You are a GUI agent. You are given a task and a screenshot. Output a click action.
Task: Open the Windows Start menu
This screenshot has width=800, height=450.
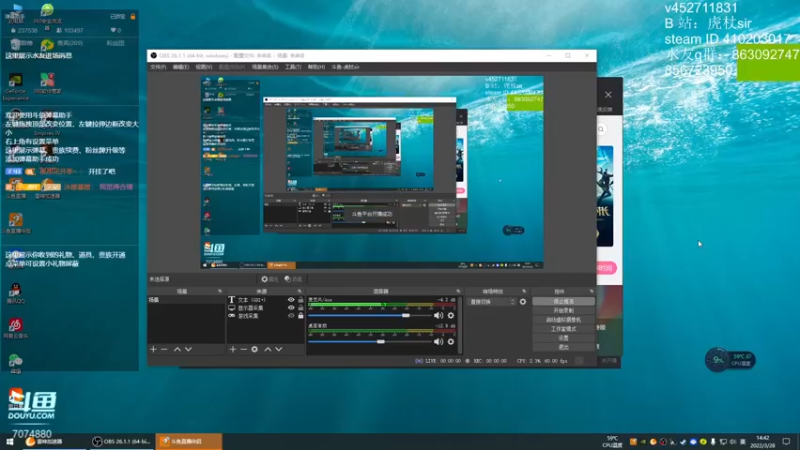pos(10,442)
